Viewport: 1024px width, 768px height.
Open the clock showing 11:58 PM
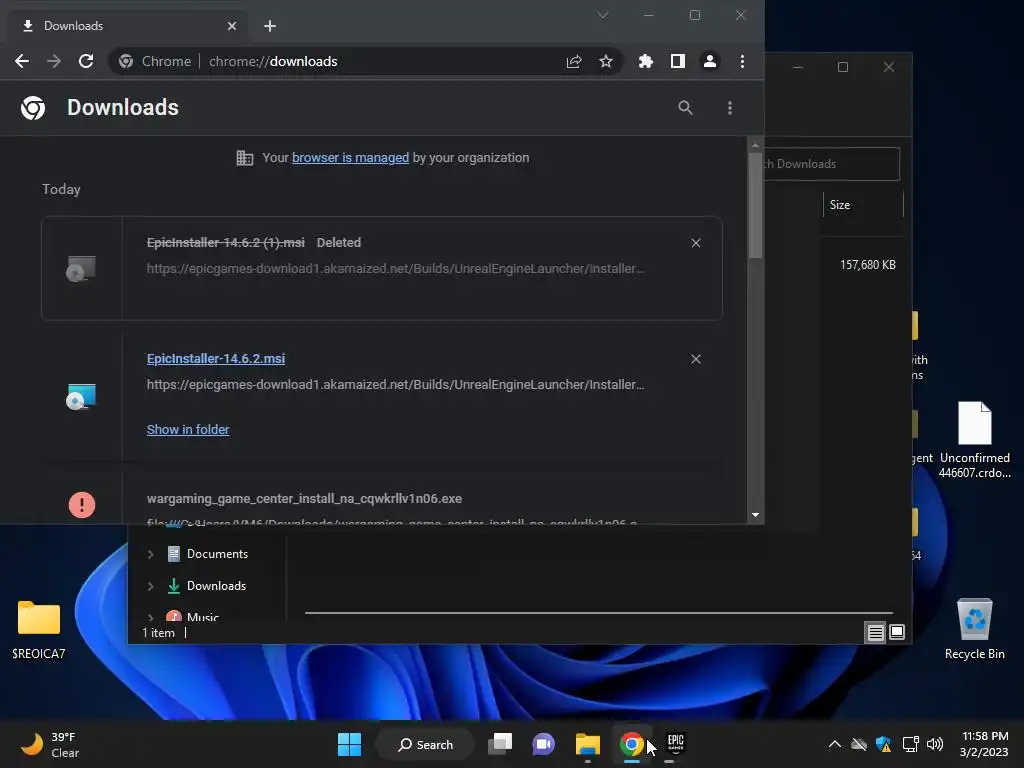click(984, 744)
